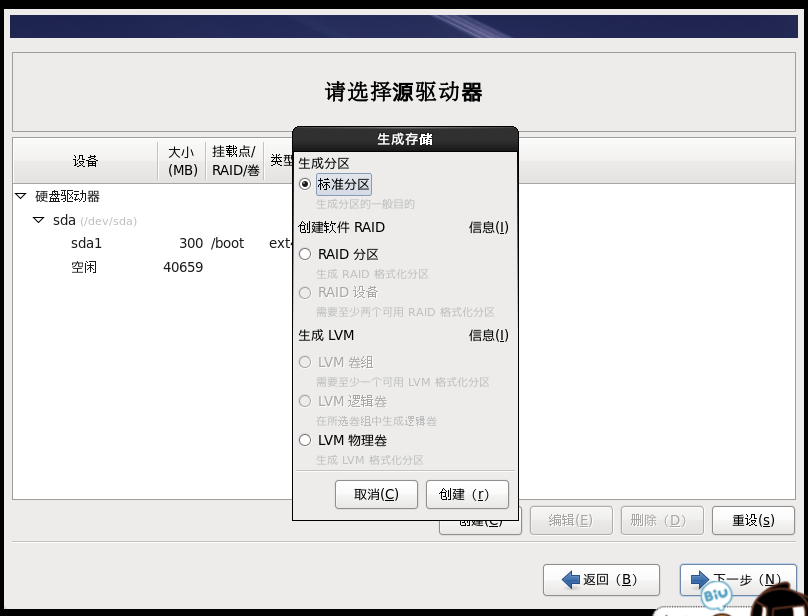Screen dimensions: 808x616
Task: Click the blue back arrow icon
Action: click(570, 580)
